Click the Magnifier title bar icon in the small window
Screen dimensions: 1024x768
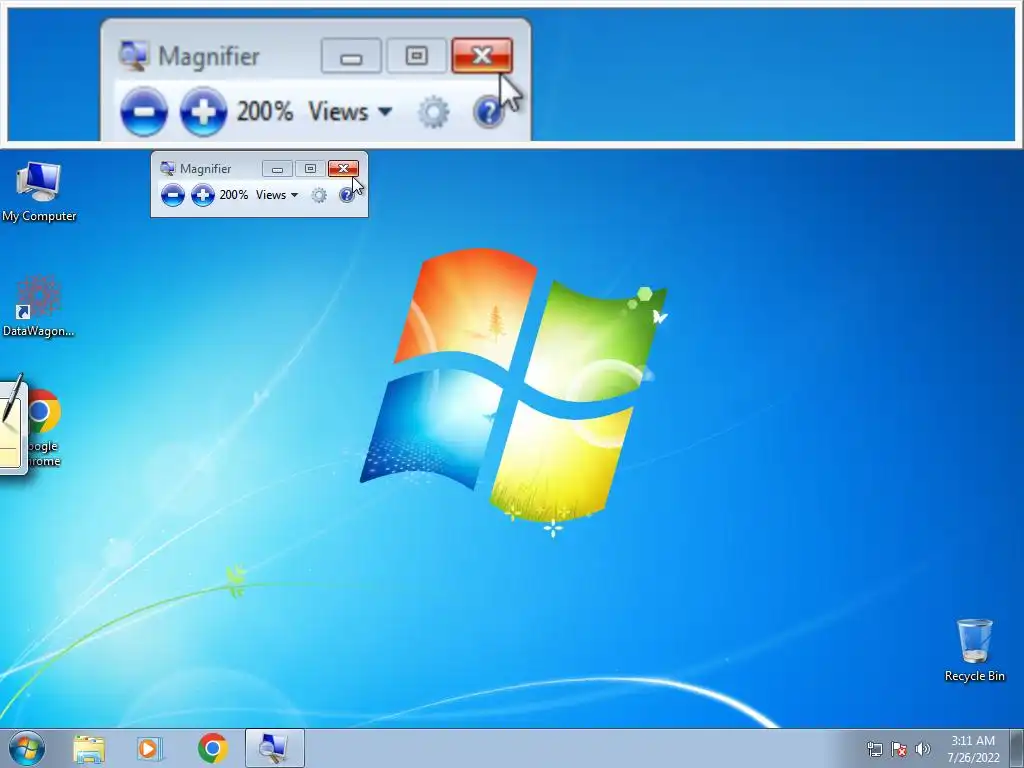pos(168,168)
